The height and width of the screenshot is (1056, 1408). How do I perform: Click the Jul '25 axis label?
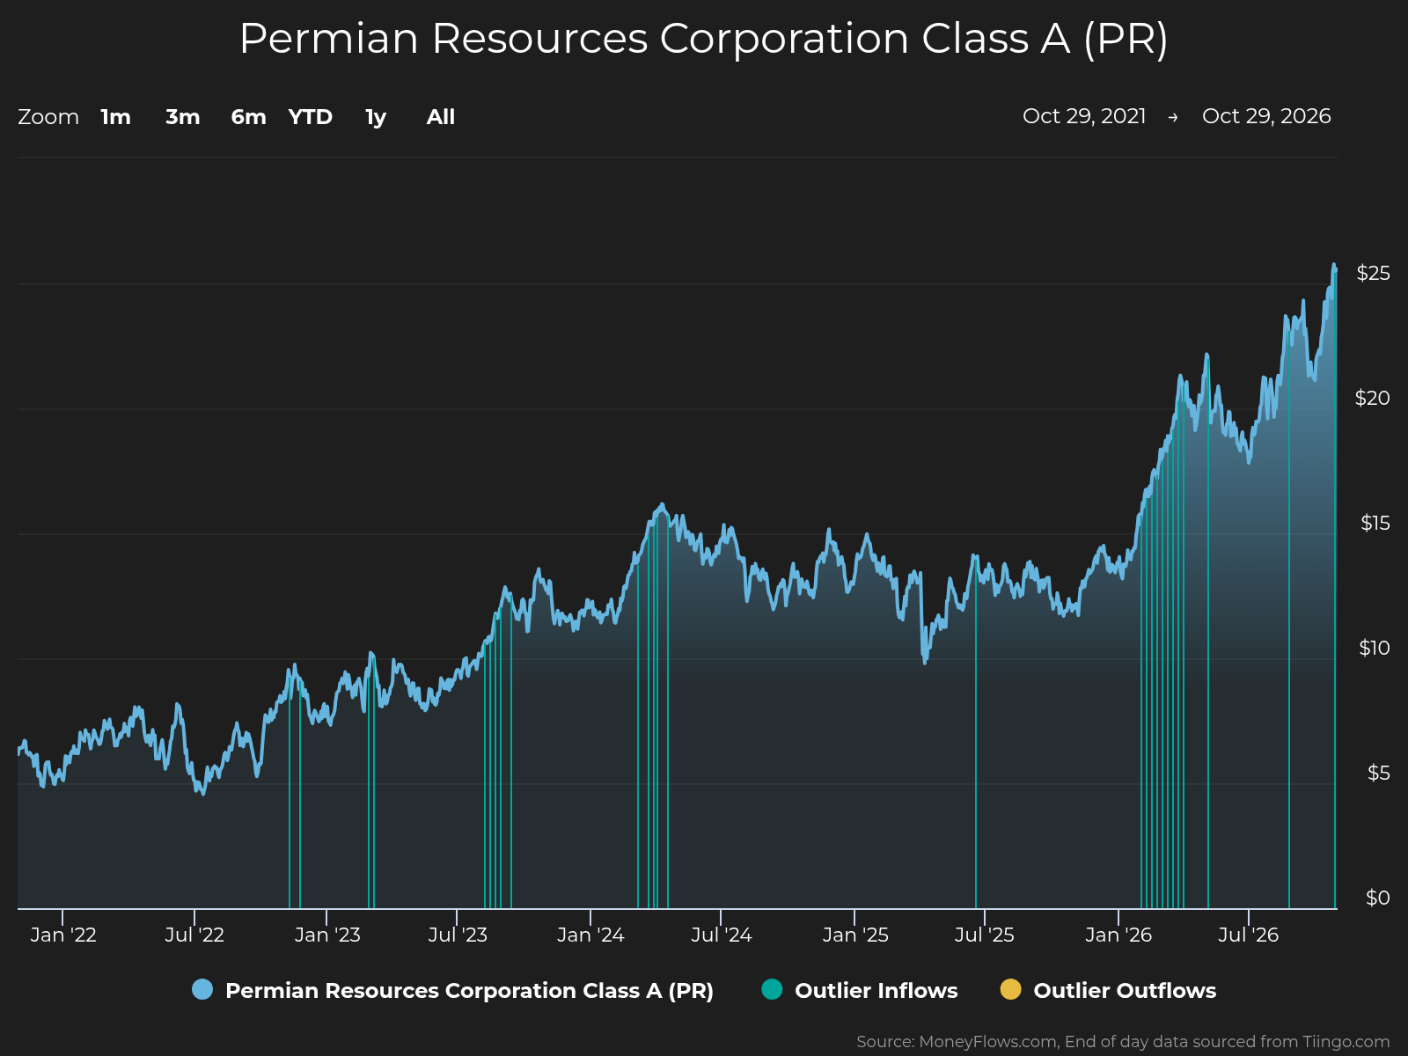(984, 935)
